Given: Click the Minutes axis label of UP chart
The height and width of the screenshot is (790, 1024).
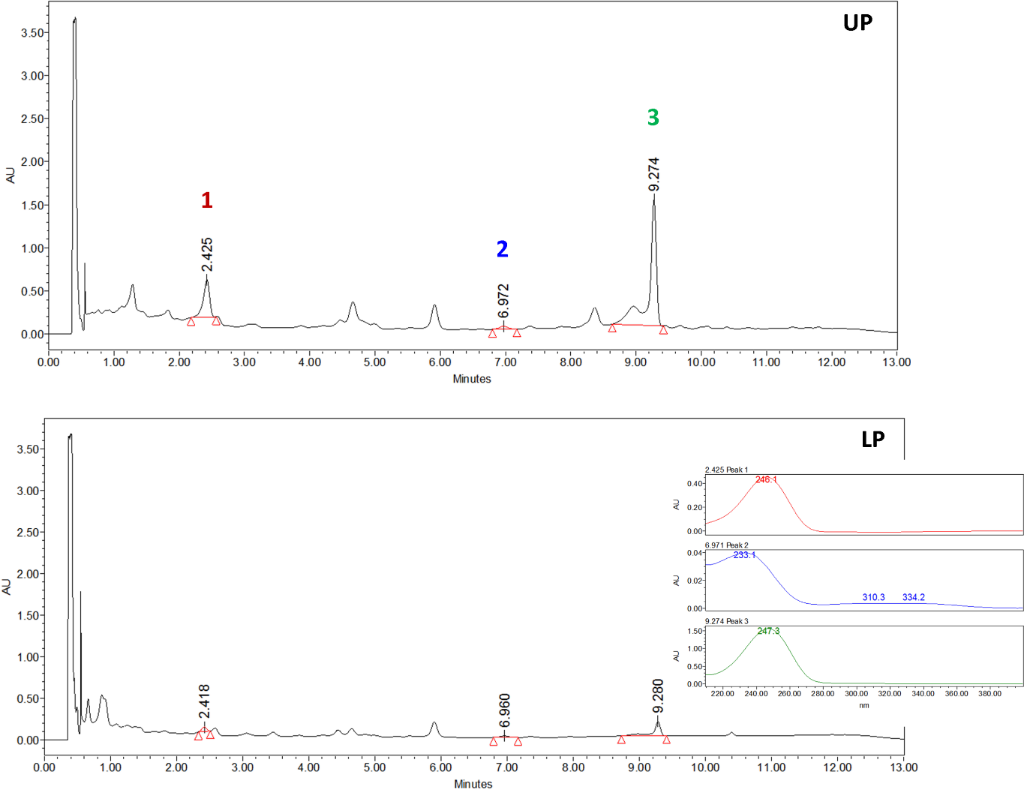Looking at the screenshot, I should click(x=473, y=379).
